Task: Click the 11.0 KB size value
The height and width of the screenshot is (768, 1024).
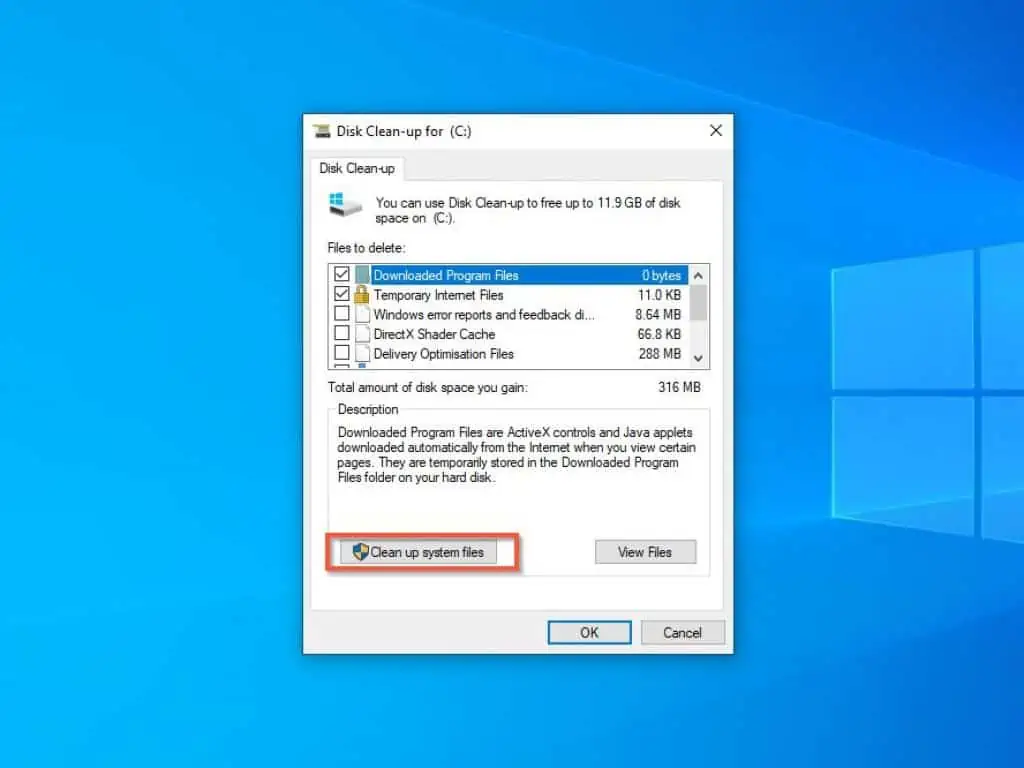Action: (x=660, y=295)
